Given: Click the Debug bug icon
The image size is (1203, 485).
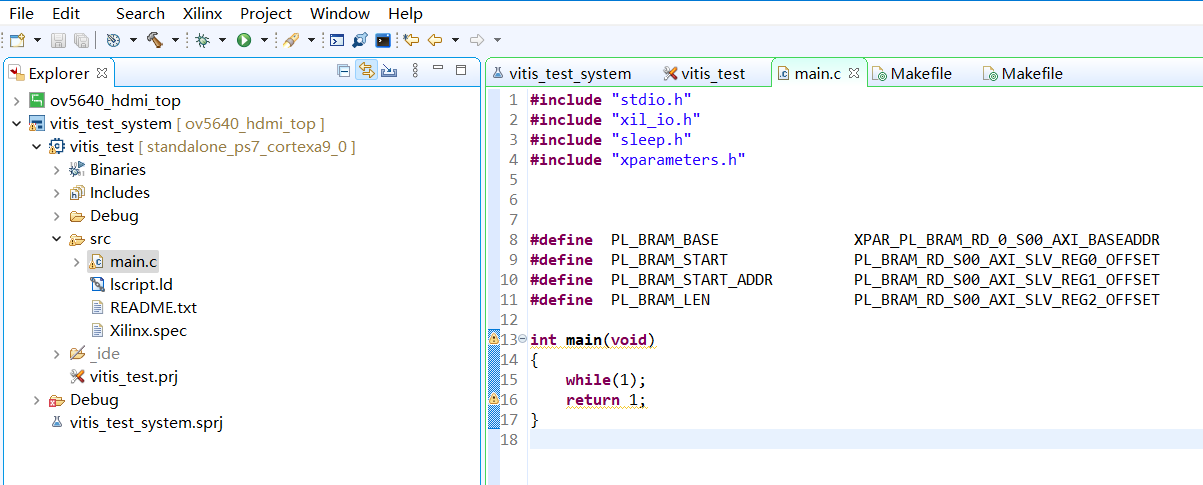Looking at the screenshot, I should tap(202, 40).
